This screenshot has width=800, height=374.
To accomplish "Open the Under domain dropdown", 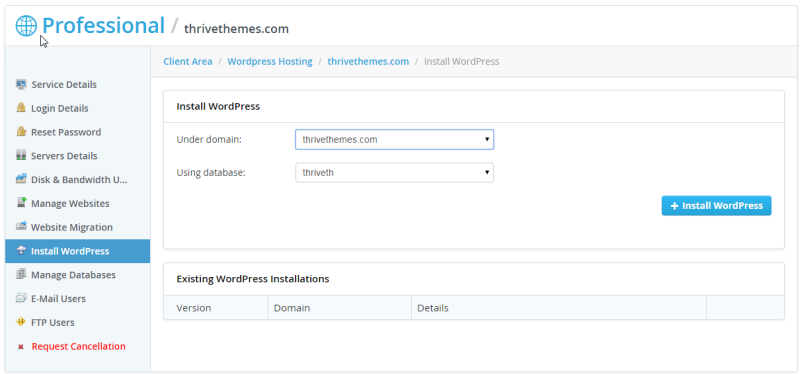I will point(394,139).
